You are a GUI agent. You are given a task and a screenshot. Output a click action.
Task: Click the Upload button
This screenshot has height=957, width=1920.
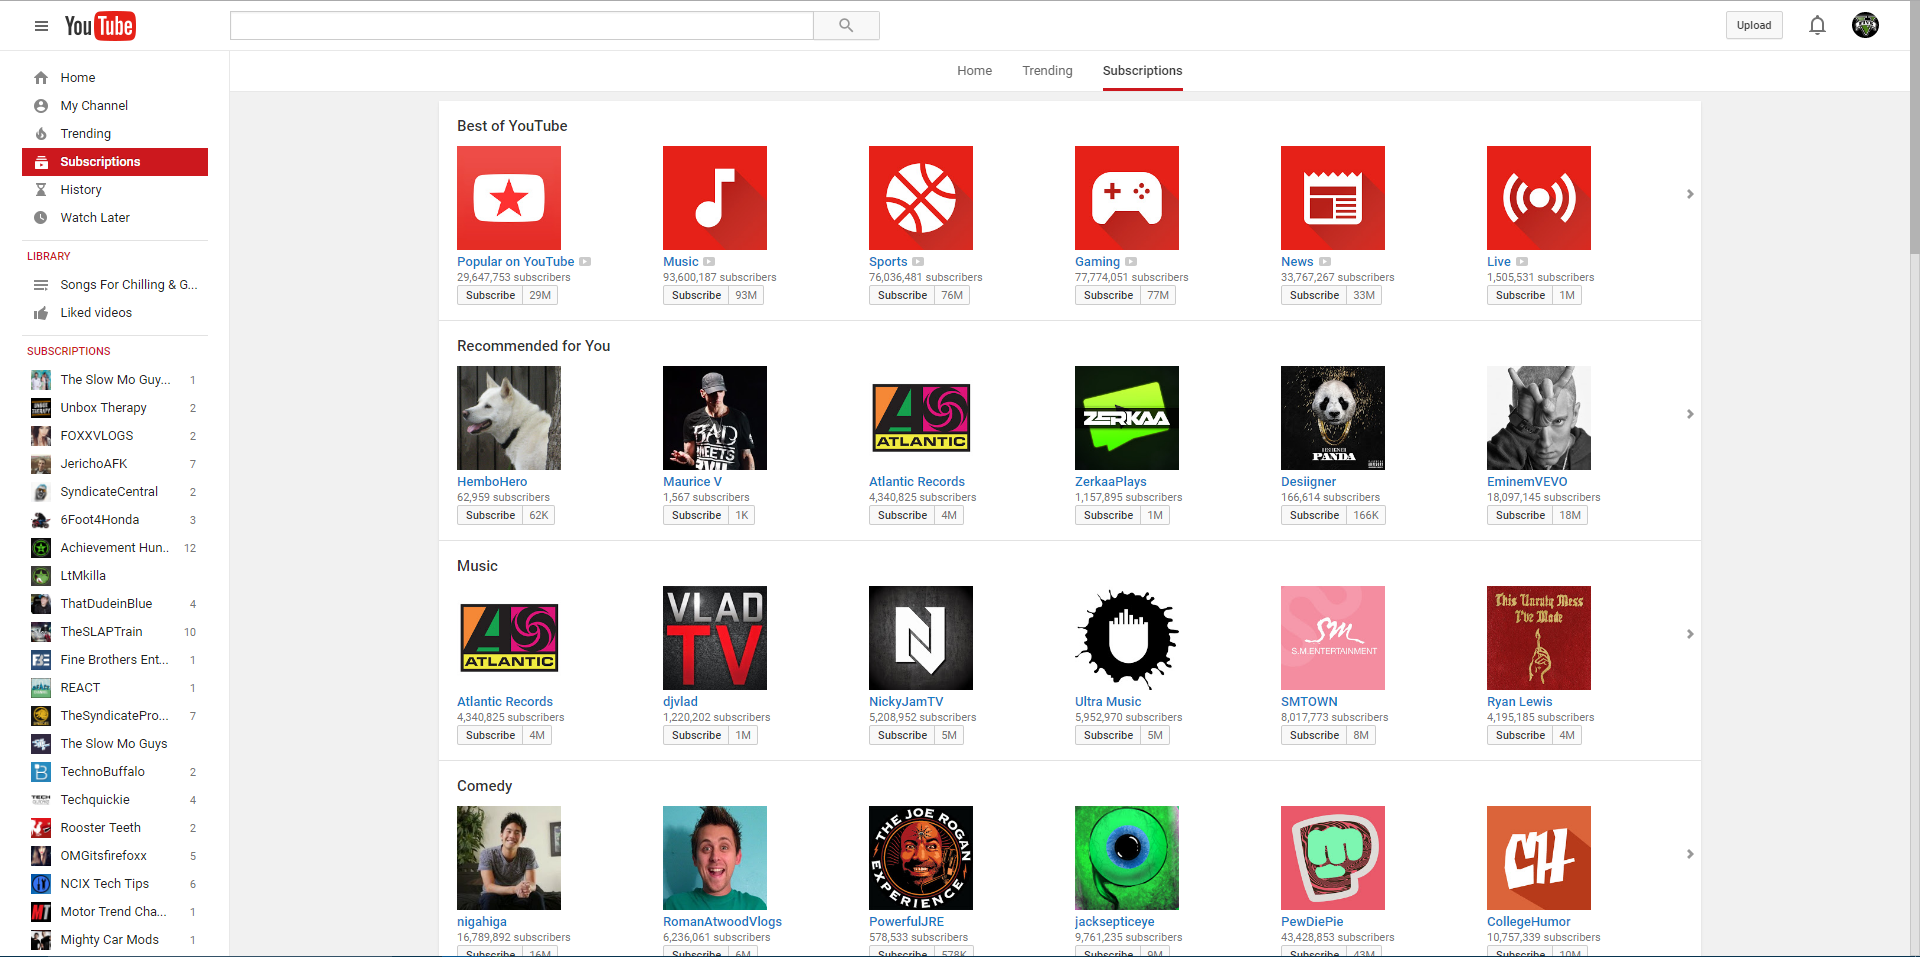click(x=1754, y=26)
